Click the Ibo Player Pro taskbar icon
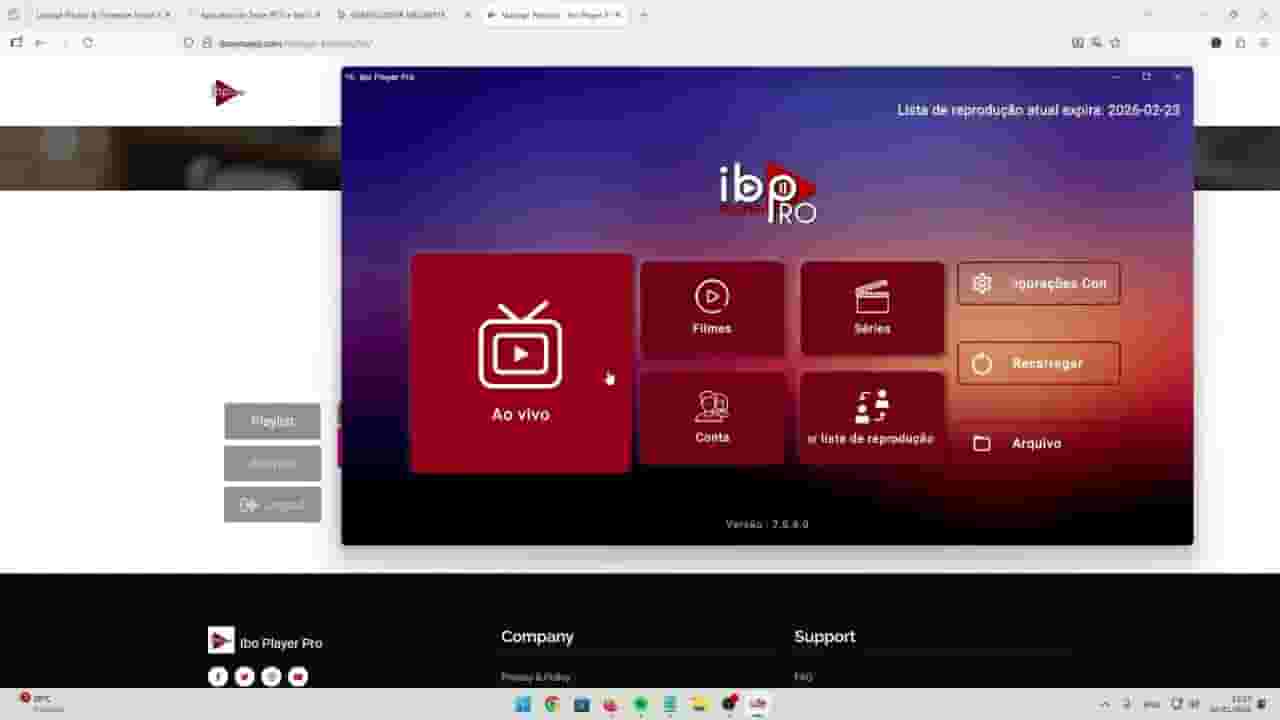The width and height of the screenshot is (1280, 720). (759, 704)
